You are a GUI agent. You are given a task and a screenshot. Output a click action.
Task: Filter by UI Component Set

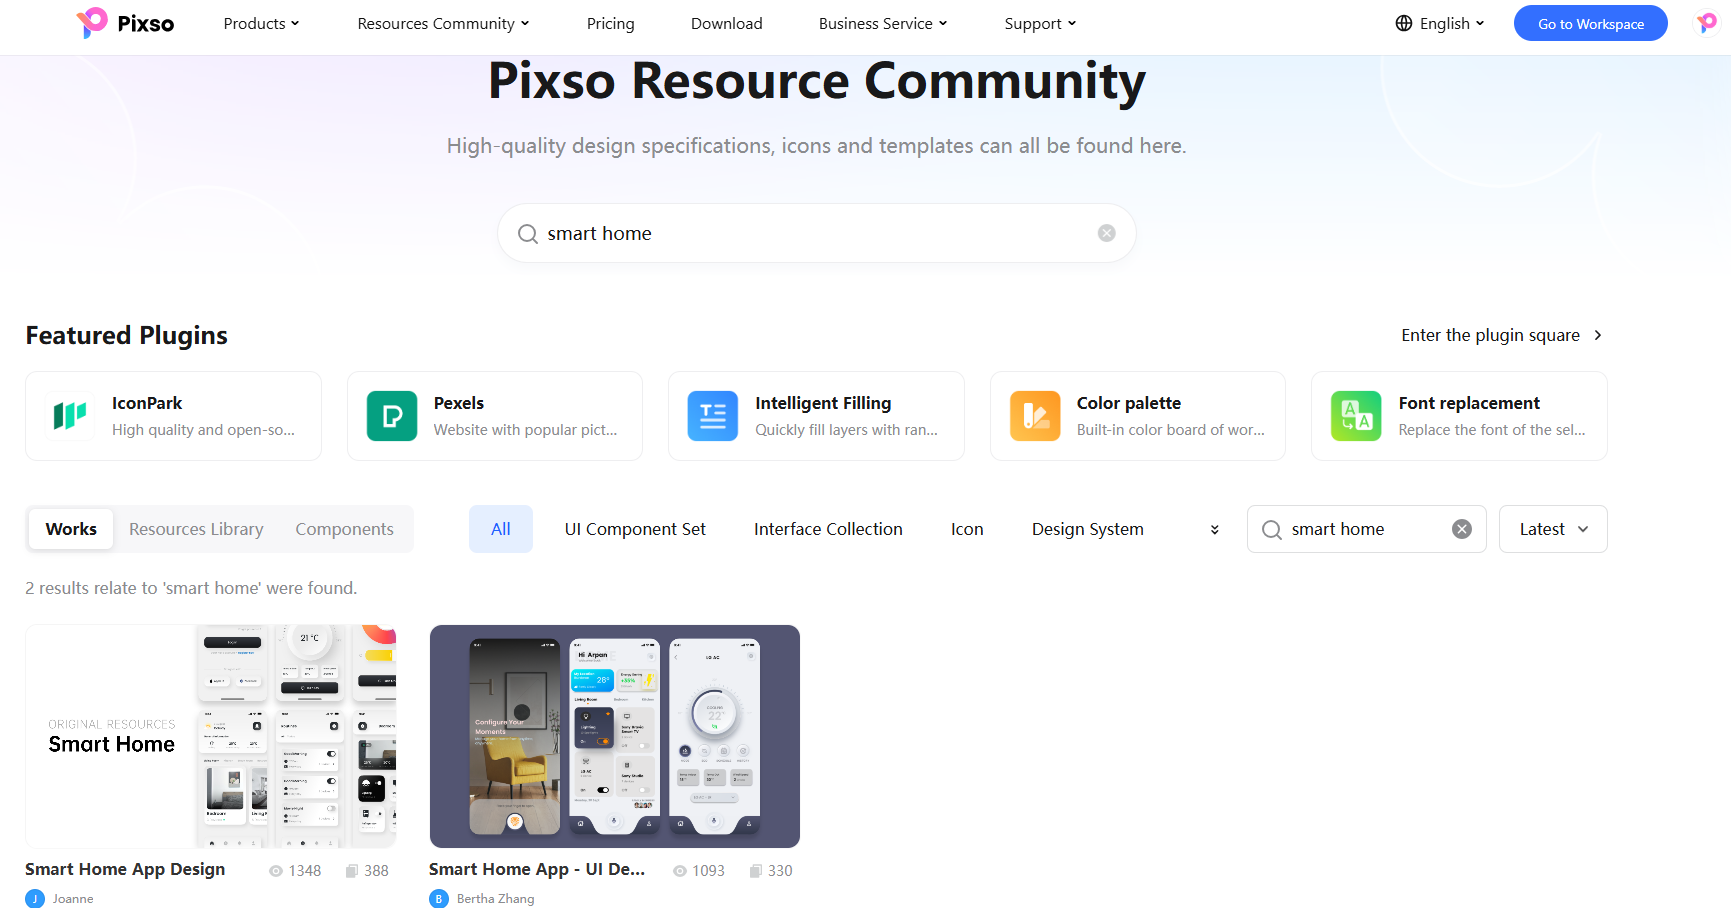tap(635, 529)
